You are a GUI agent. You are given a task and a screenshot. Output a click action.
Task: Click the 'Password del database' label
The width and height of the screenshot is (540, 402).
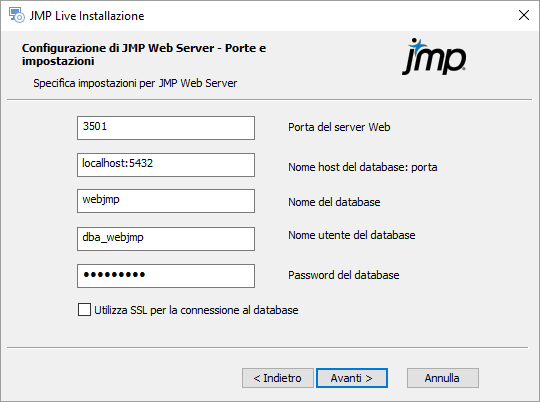tap(344, 275)
